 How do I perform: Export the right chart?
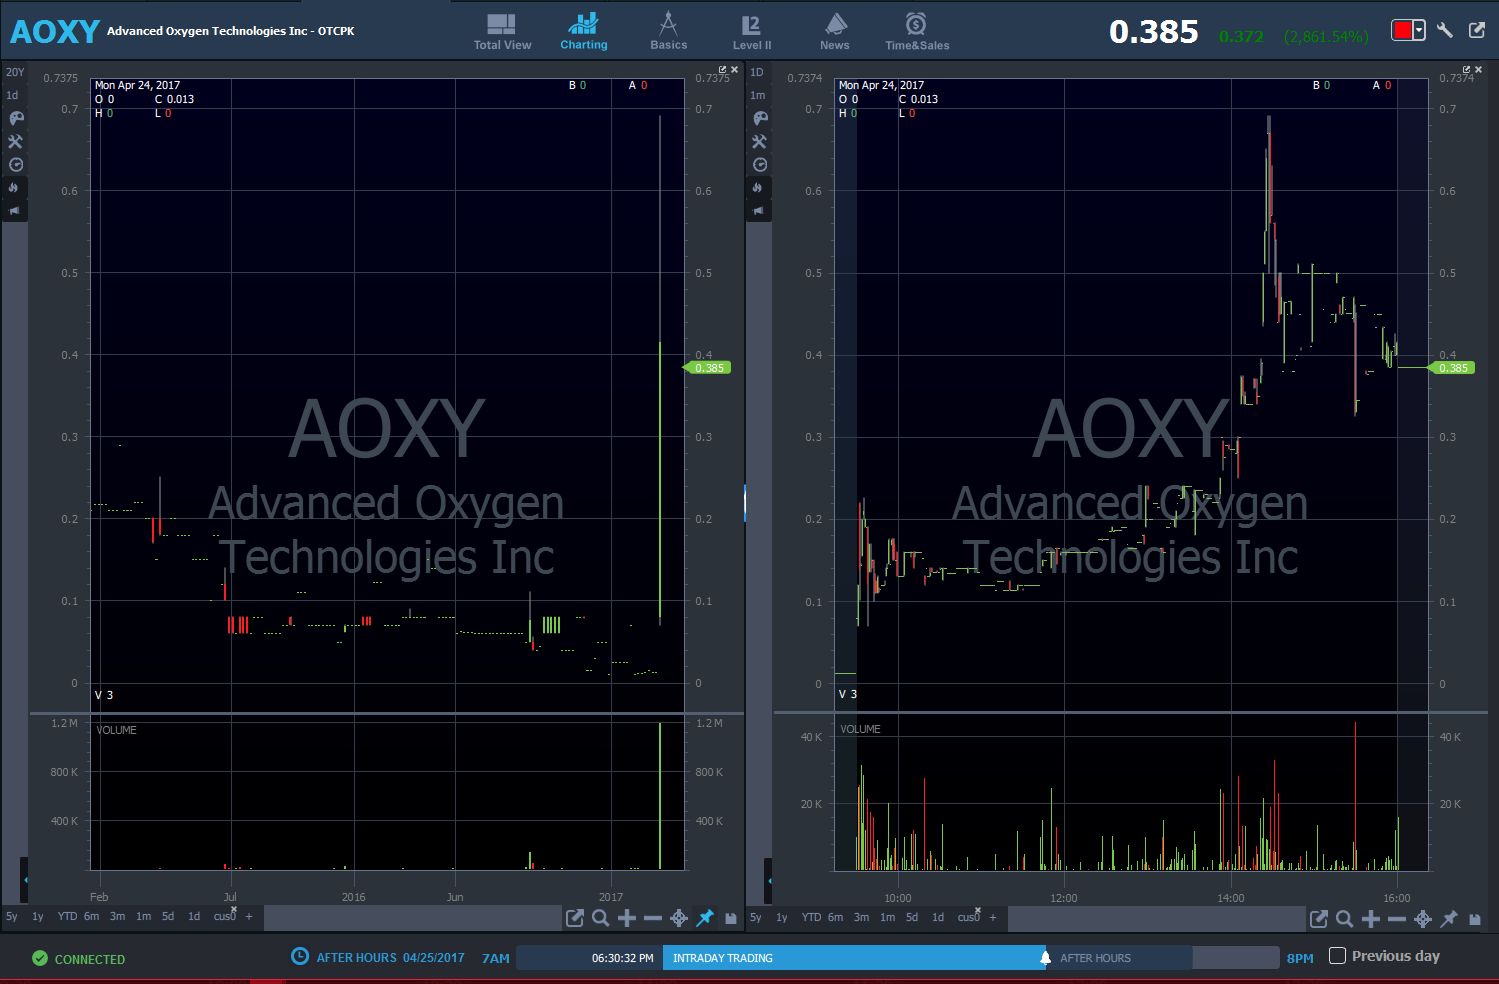[x=1319, y=919]
